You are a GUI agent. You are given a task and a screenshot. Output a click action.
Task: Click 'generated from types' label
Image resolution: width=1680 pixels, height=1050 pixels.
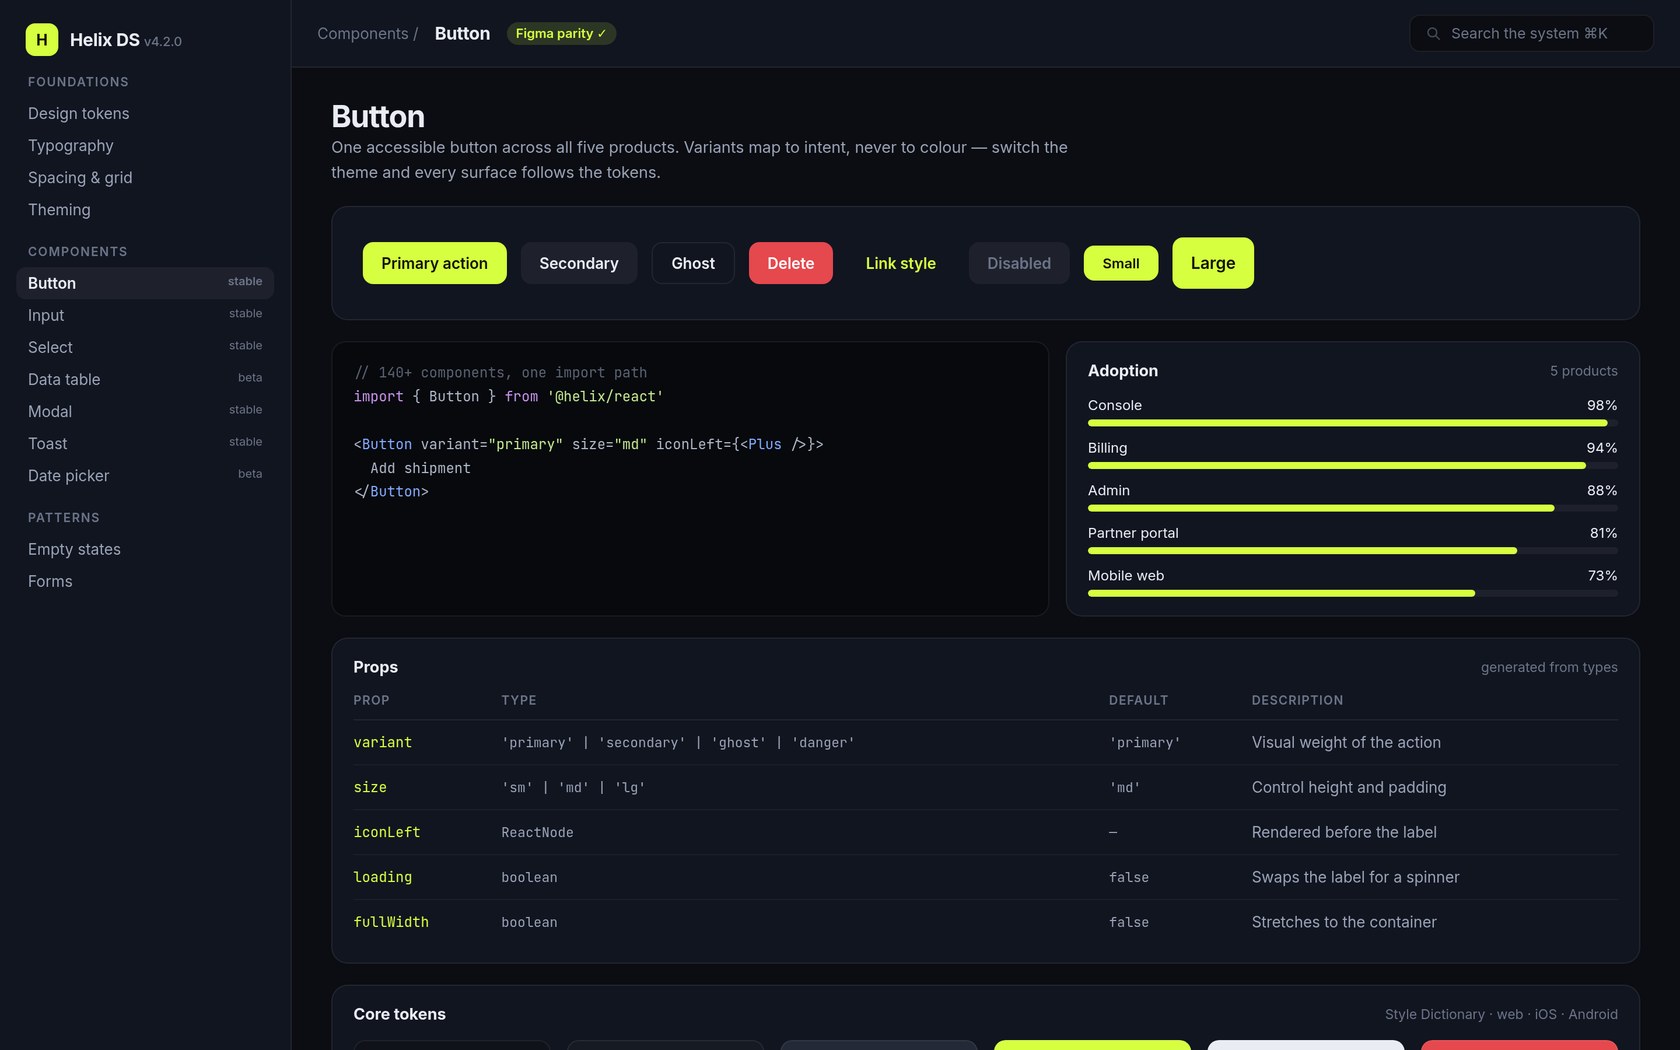(1549, 667)
